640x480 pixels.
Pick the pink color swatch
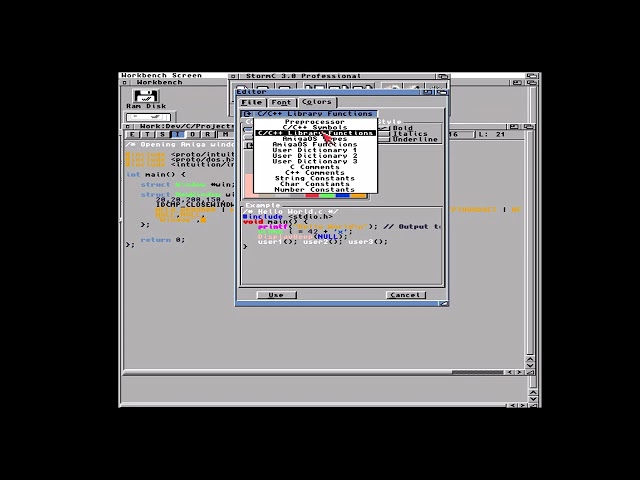pyautogui.click(x=249, y=186)
